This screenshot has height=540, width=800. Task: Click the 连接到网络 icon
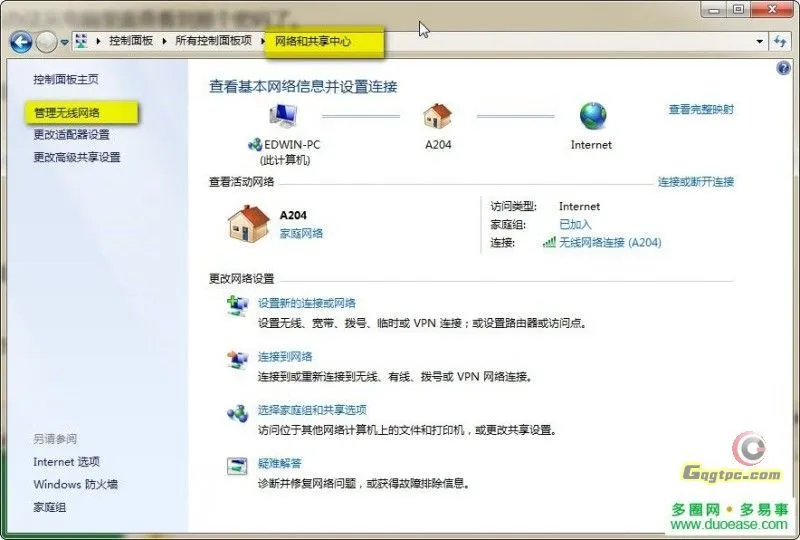pyautogui.click(x=237, y=360)
